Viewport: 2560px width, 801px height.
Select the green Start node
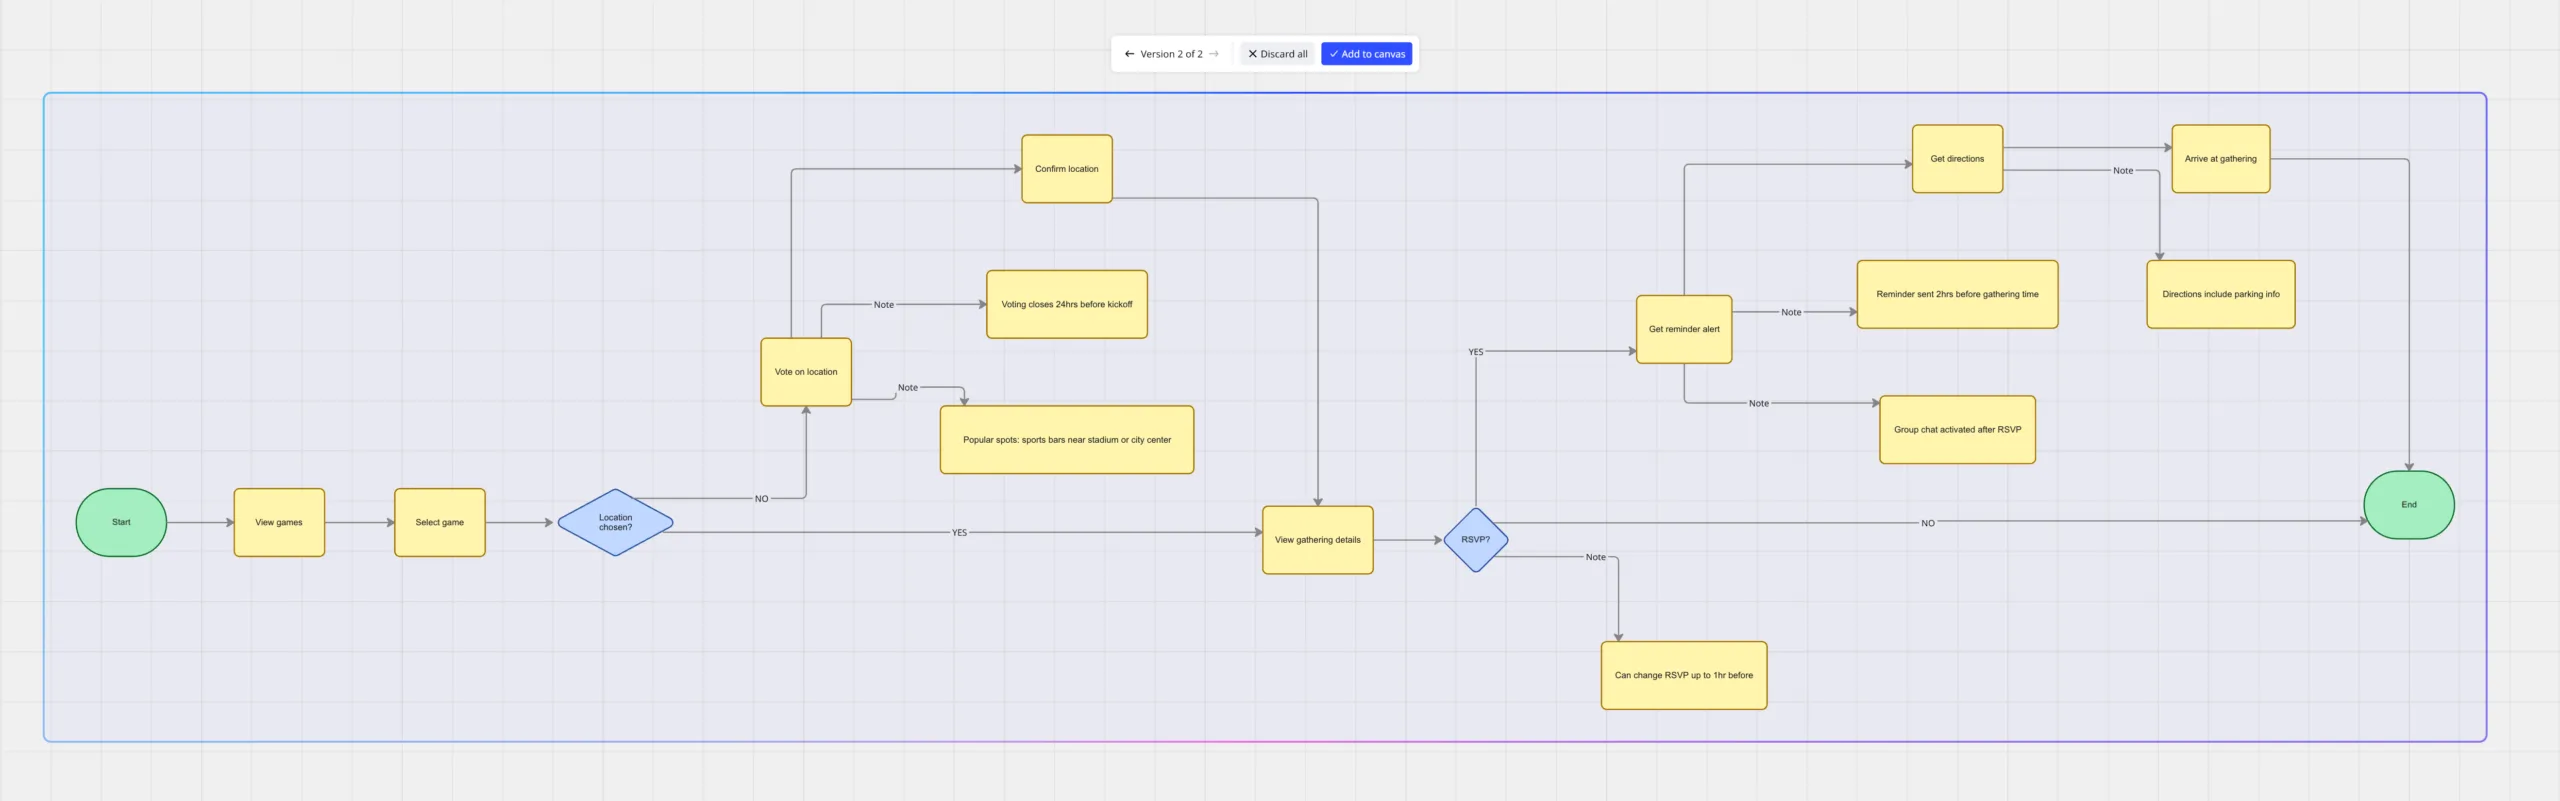(x=121, y=522)
